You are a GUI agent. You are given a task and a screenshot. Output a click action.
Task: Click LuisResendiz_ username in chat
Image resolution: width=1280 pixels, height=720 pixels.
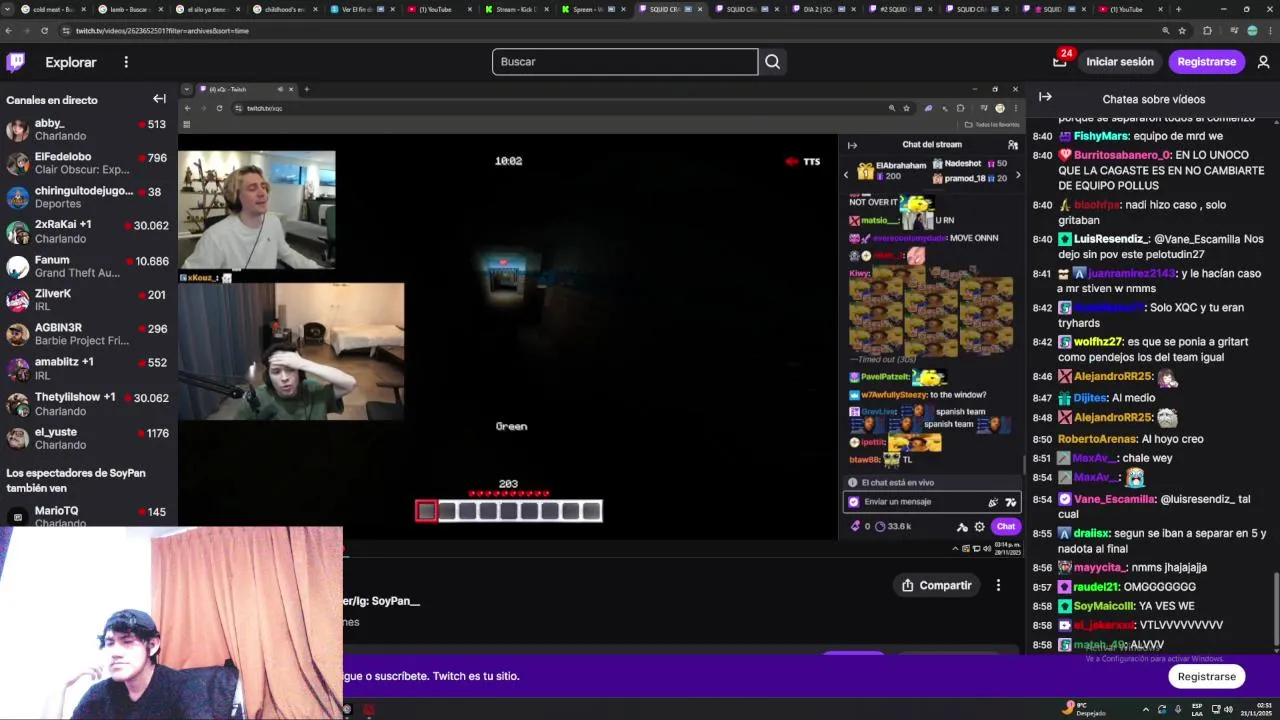click(1112, 239)
